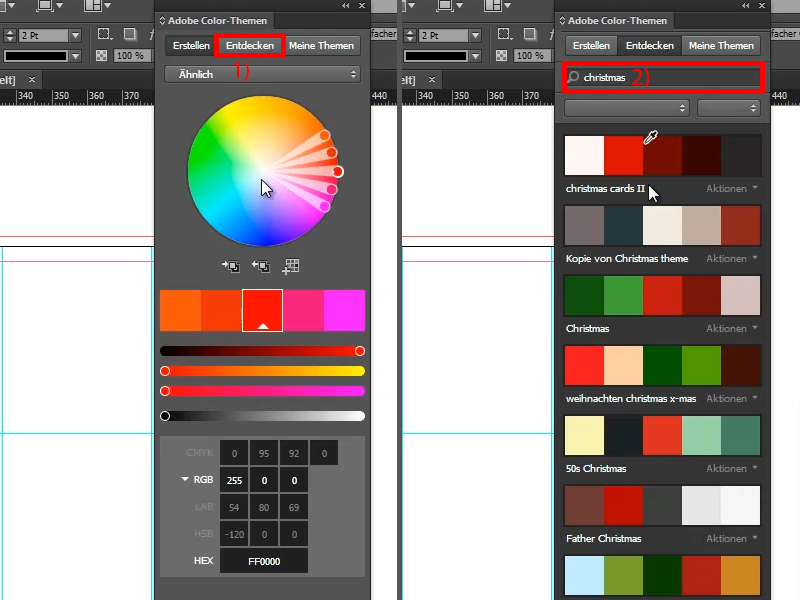Click the add-theme-to-swatches icon under wheel
The image size is (800, 600).
coord(231,266)
